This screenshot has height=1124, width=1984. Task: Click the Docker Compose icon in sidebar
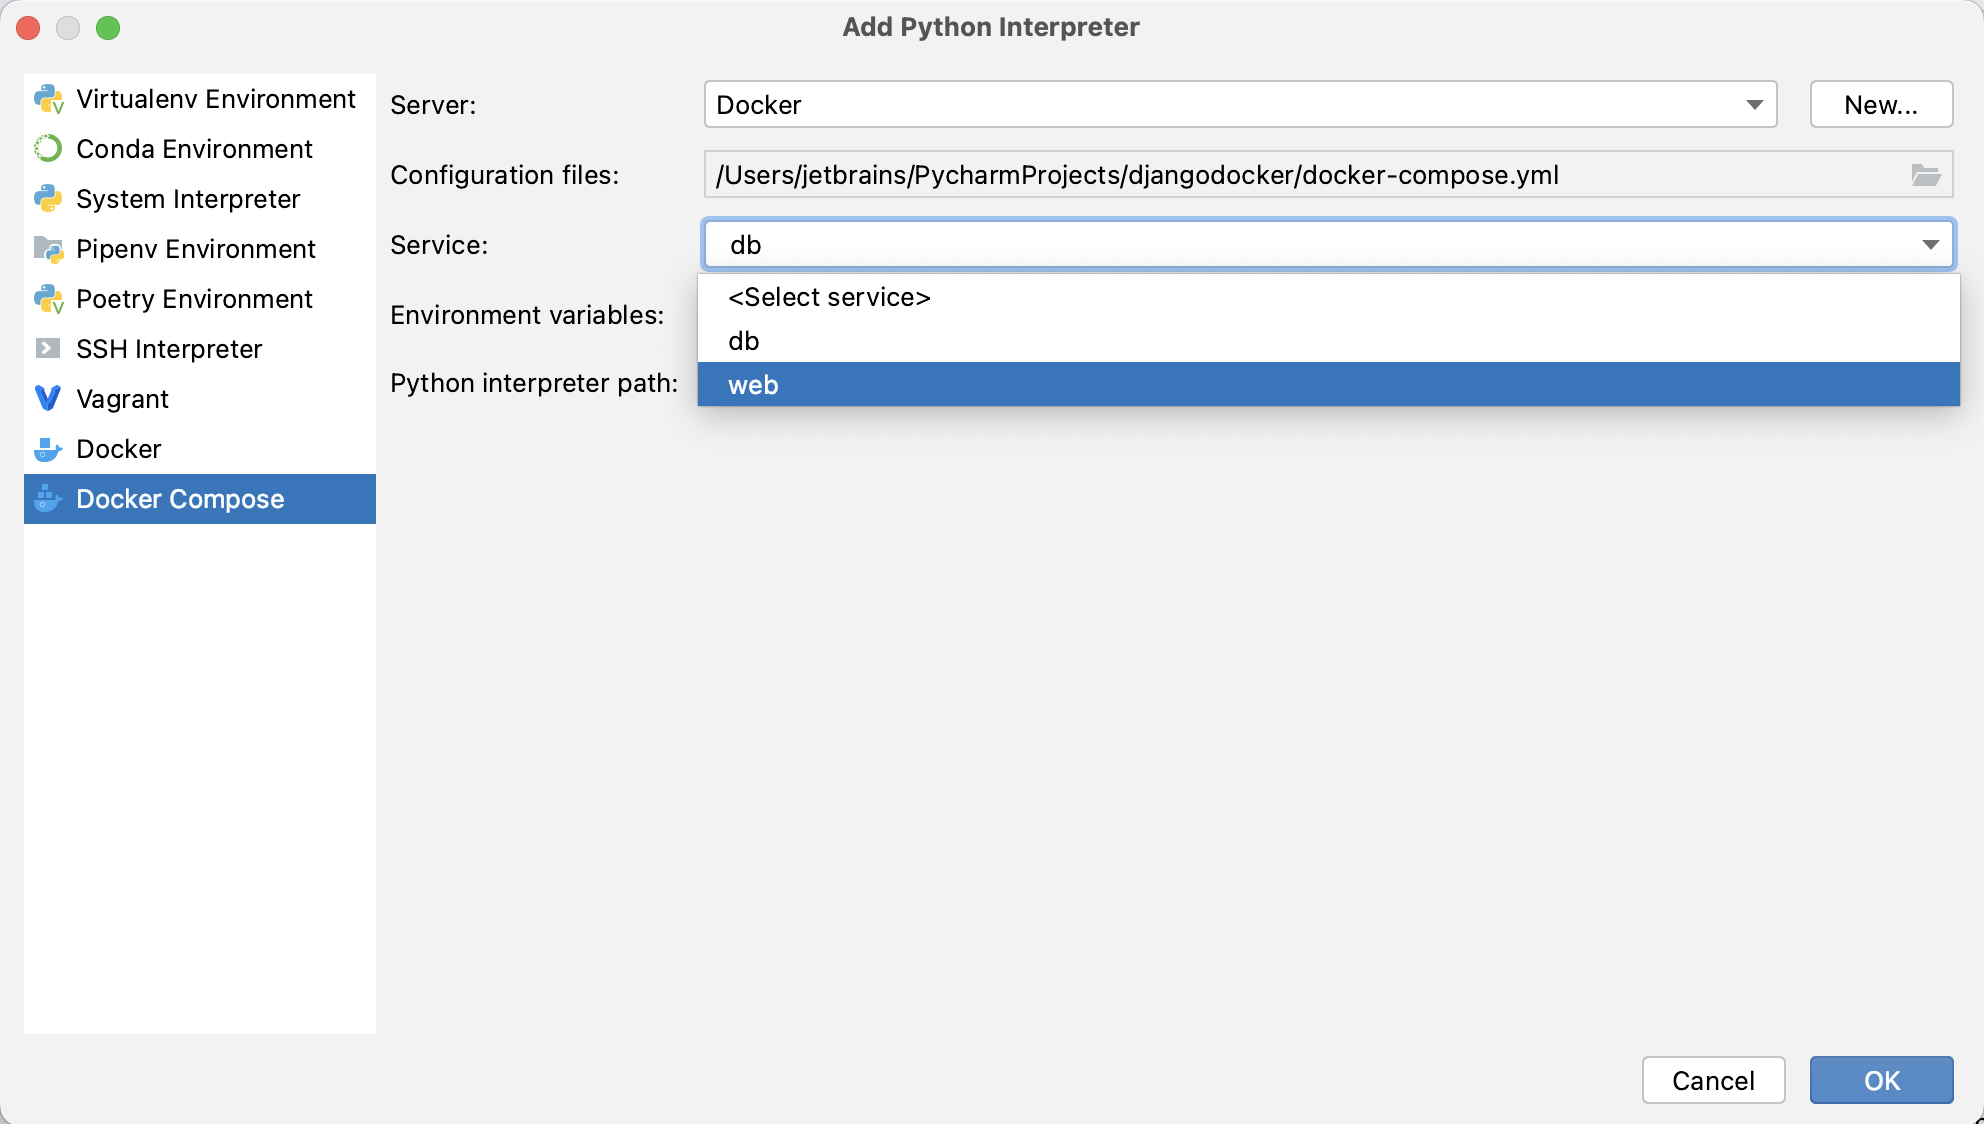pos(50,497)
